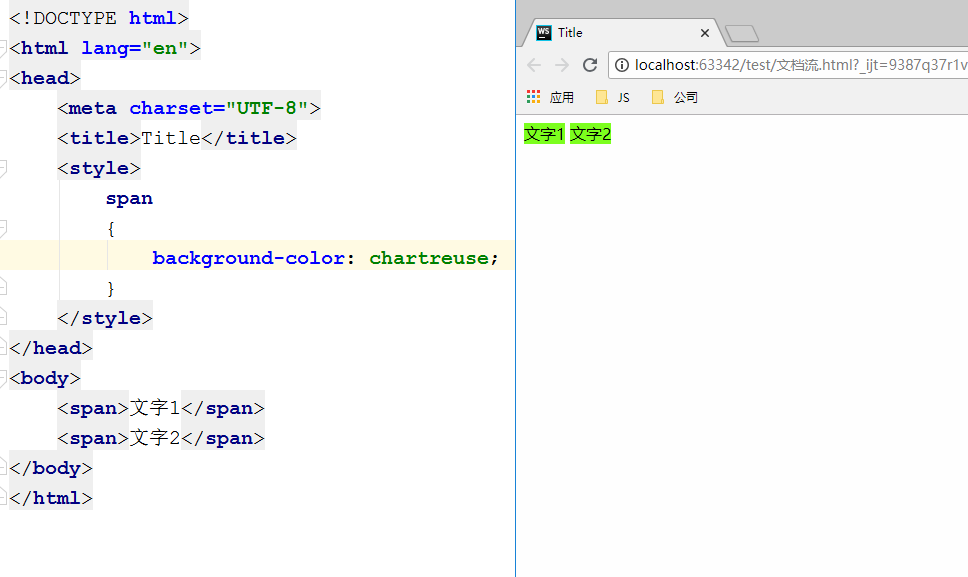This screenshot has height=577, width=968.
Task: Click the browser forward arrow
Action: (562, 65)
